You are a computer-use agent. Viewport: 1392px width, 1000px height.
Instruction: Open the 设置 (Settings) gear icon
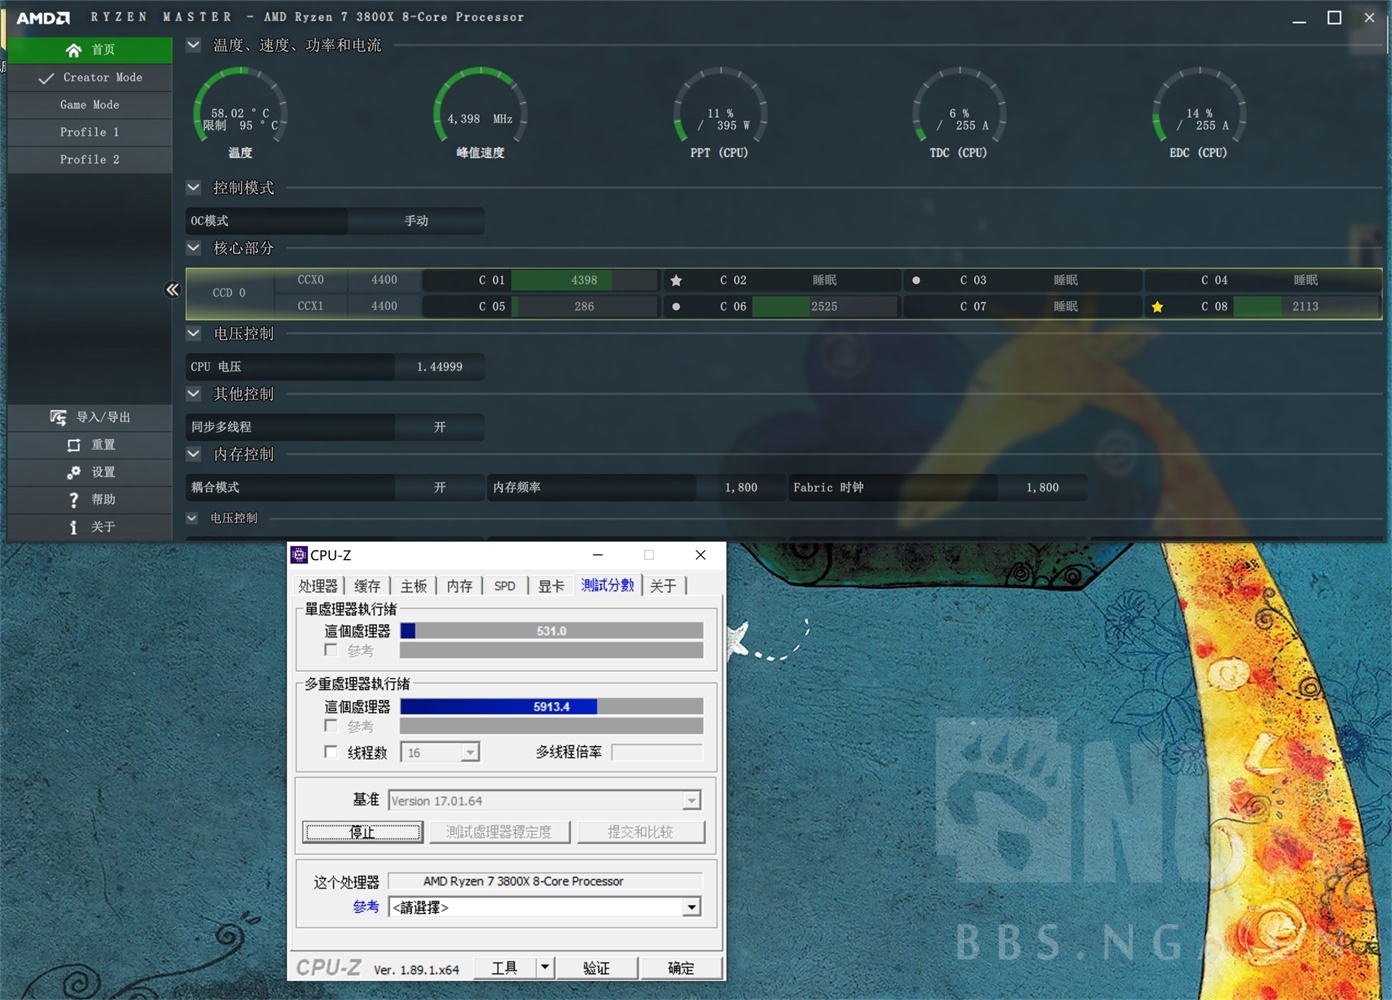click(x=75, y=471)
